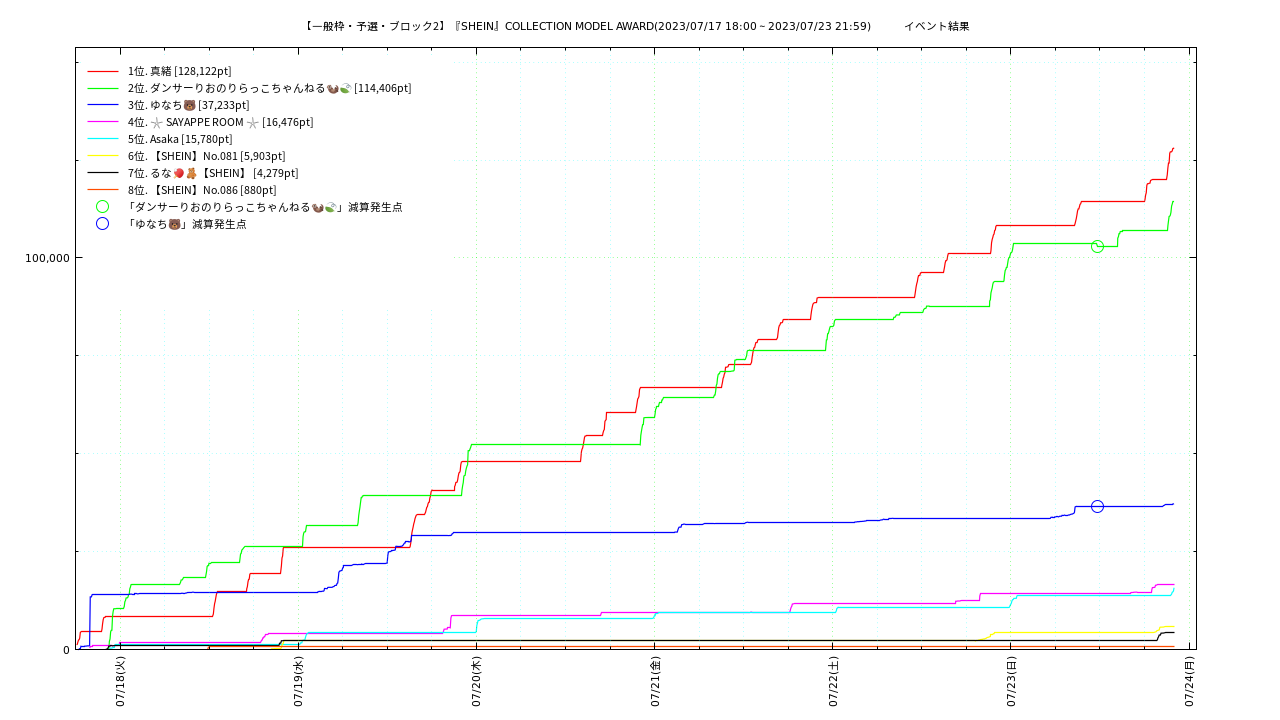
Task: Click x-axis label 07/20(木)
Action: click(x=476, y=682)
